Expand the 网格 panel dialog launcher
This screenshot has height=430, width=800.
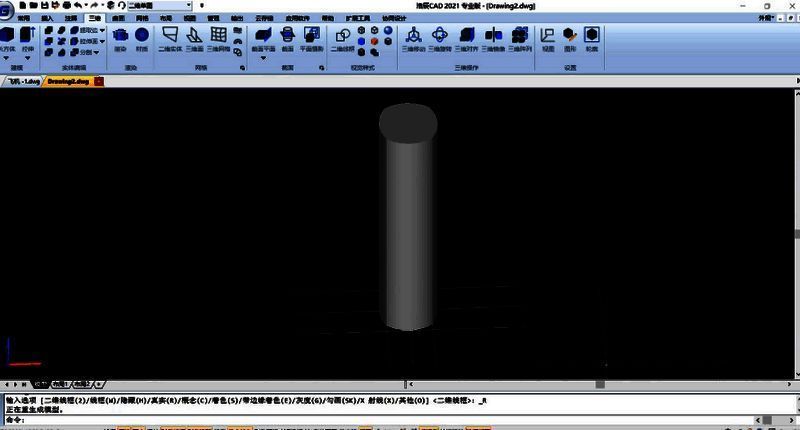click(x=242, y=68)
